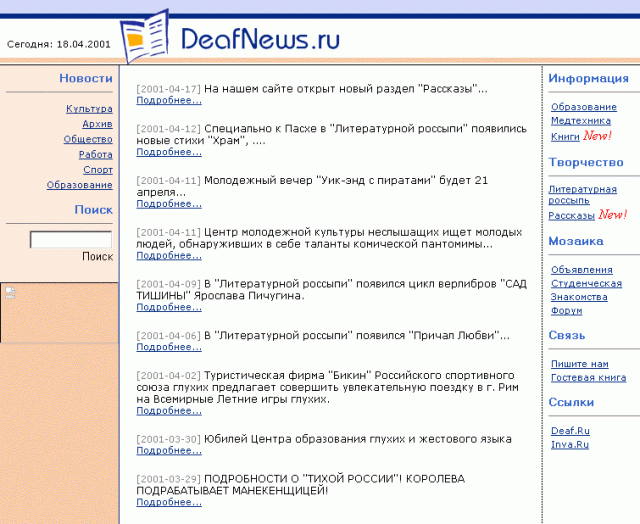Click the Информация heading on the right

[x=588, y=78]
